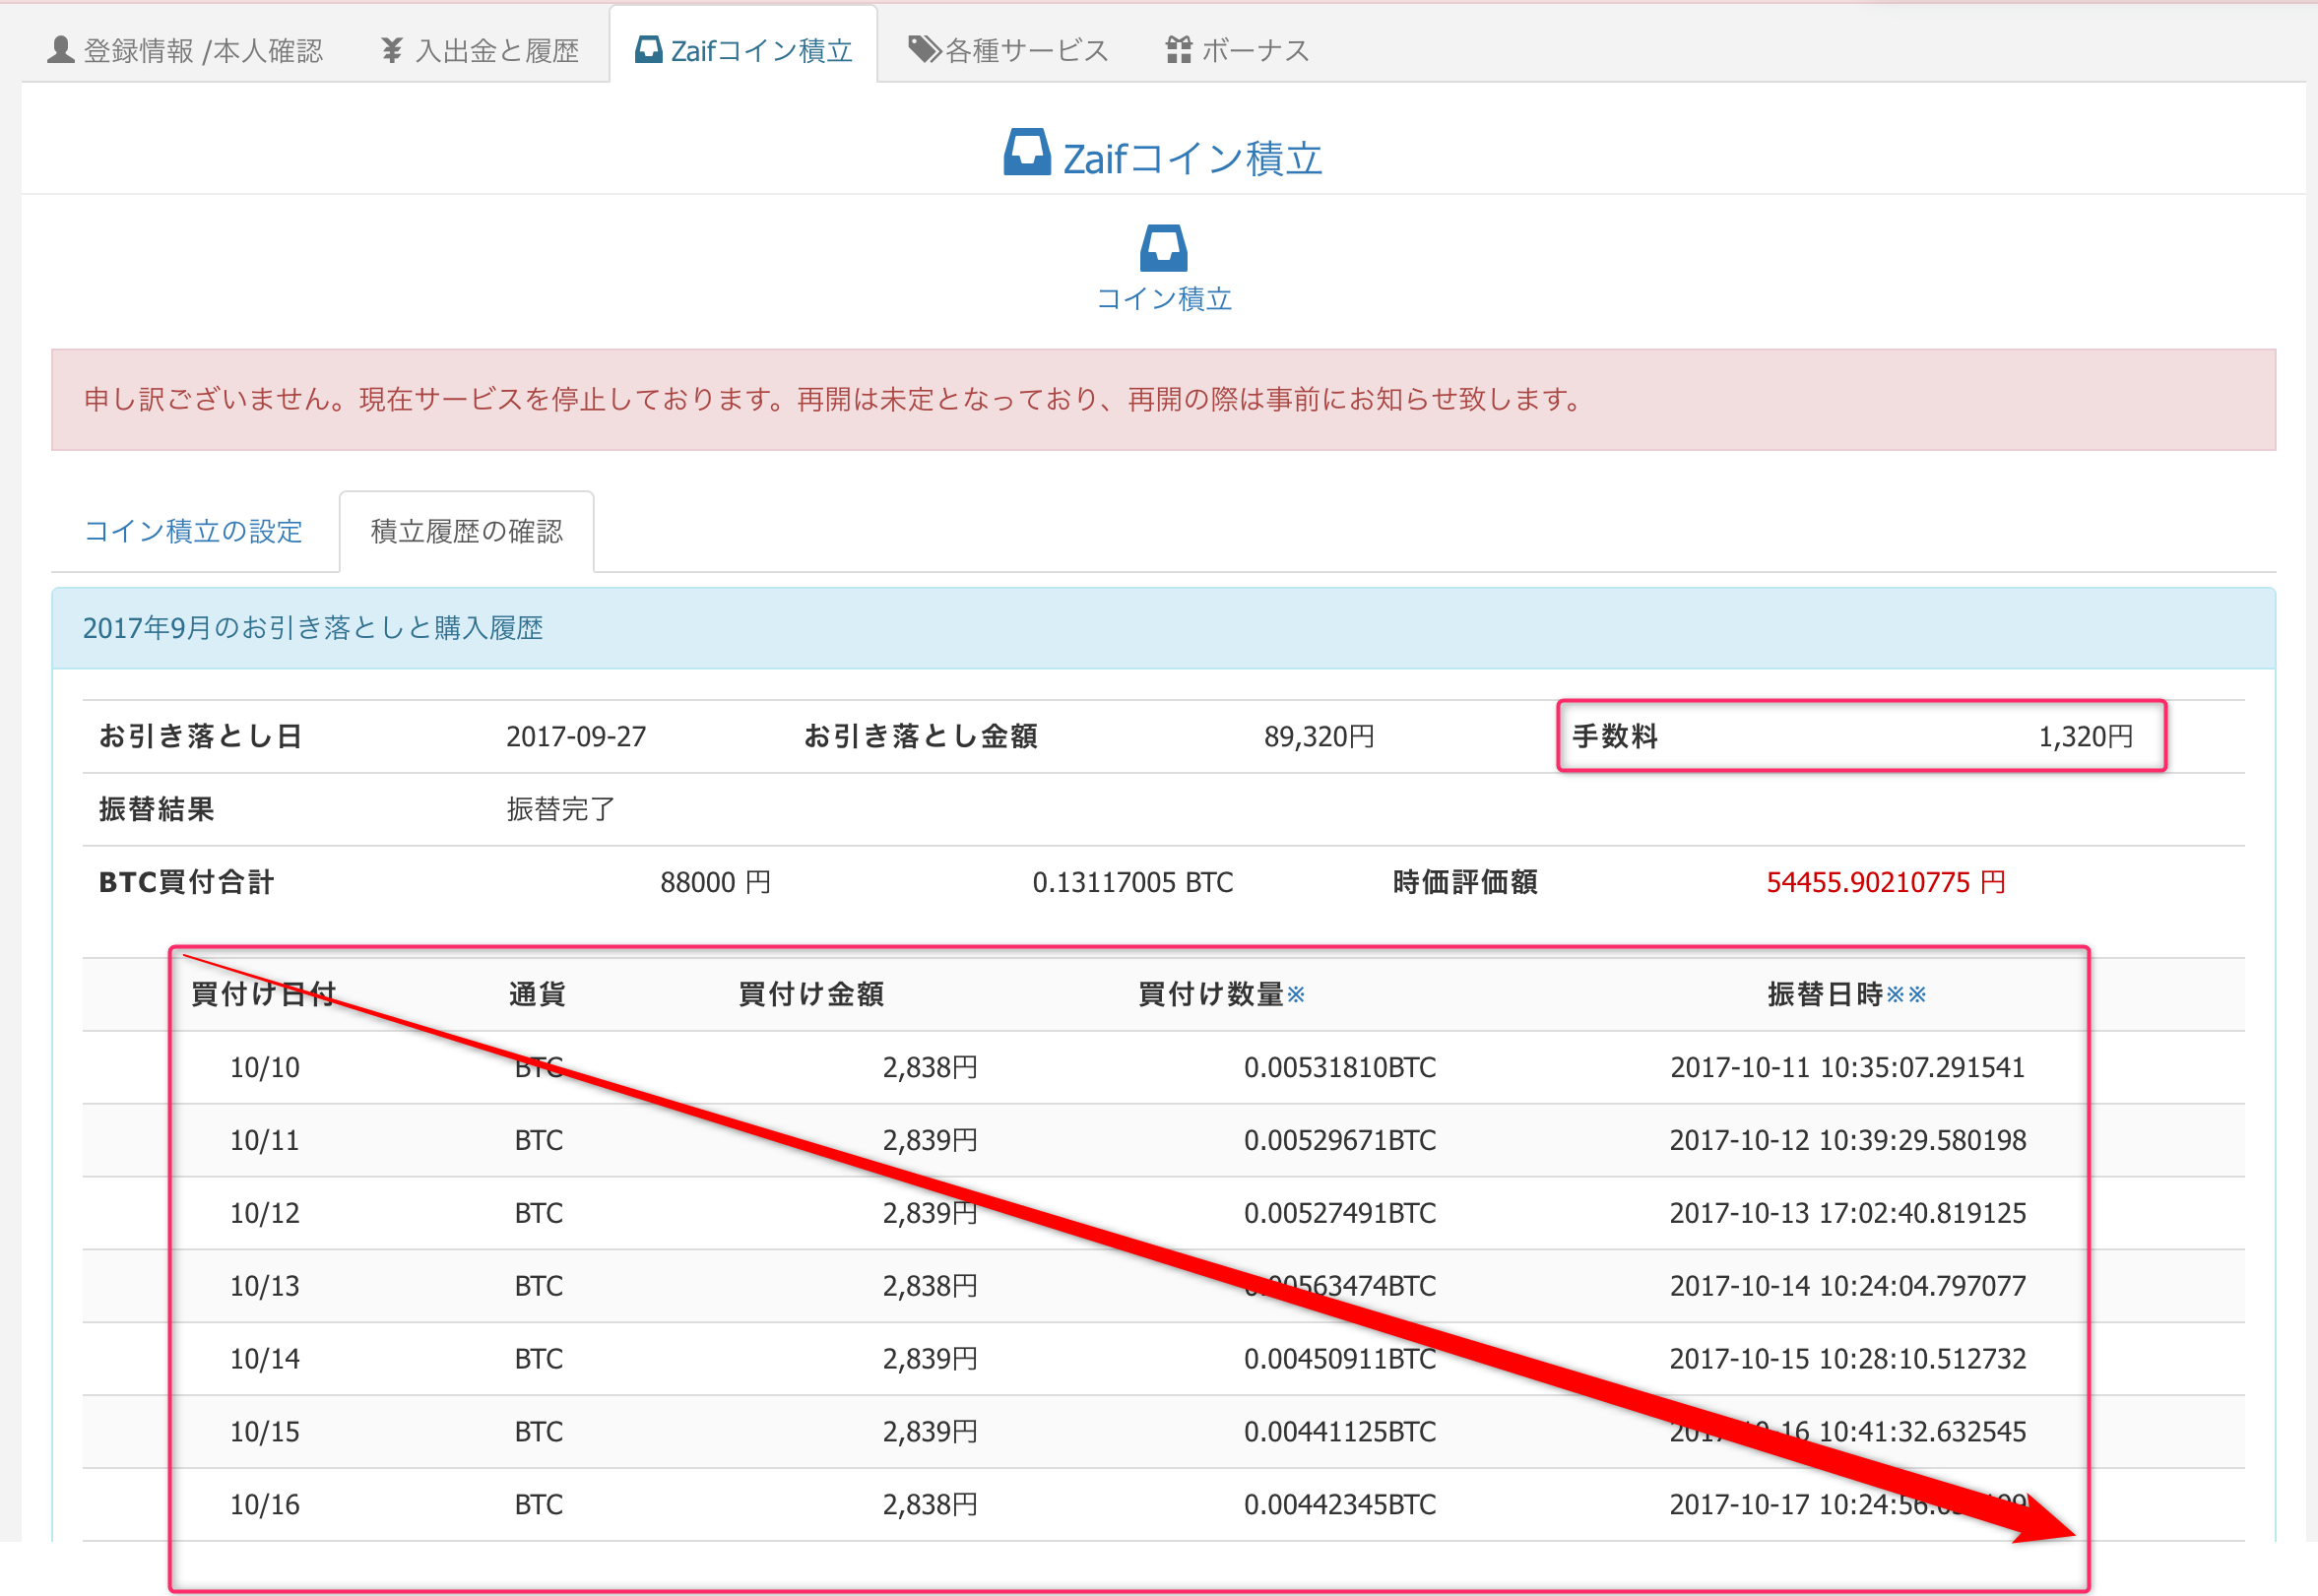Click the timestamp 2017-10-13 17:02:40.819125
The image size is (2318, 1596).
1848,1213
